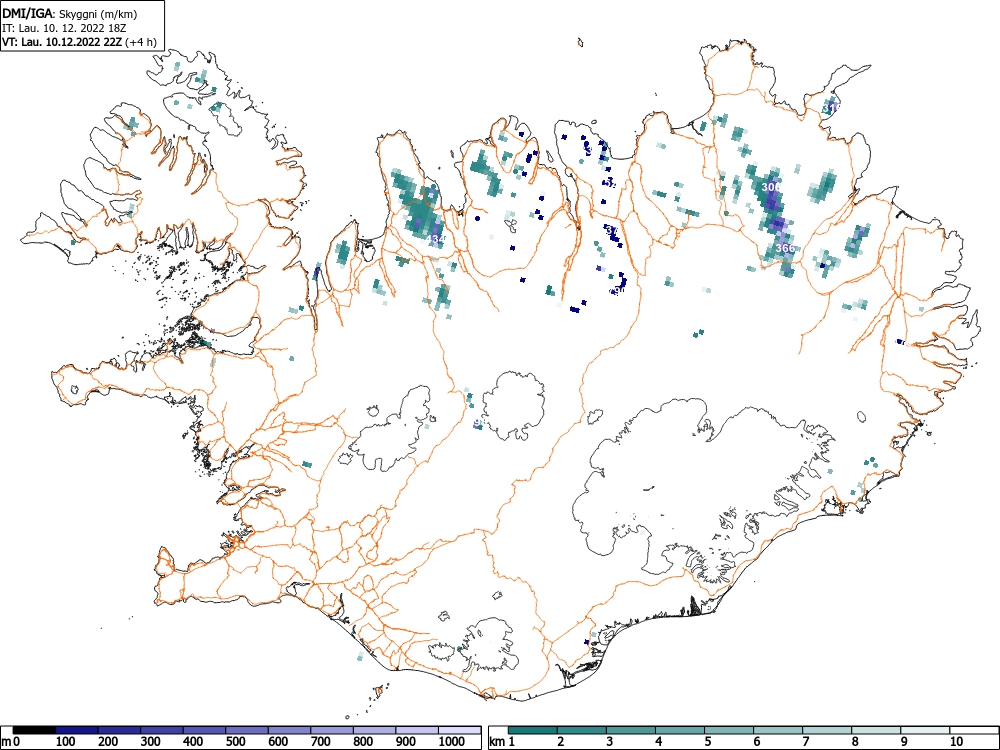The height and width of the screenshot is (750, 1000).
Task: Click the '600' label on metre scale
Action: pos(278,742)
